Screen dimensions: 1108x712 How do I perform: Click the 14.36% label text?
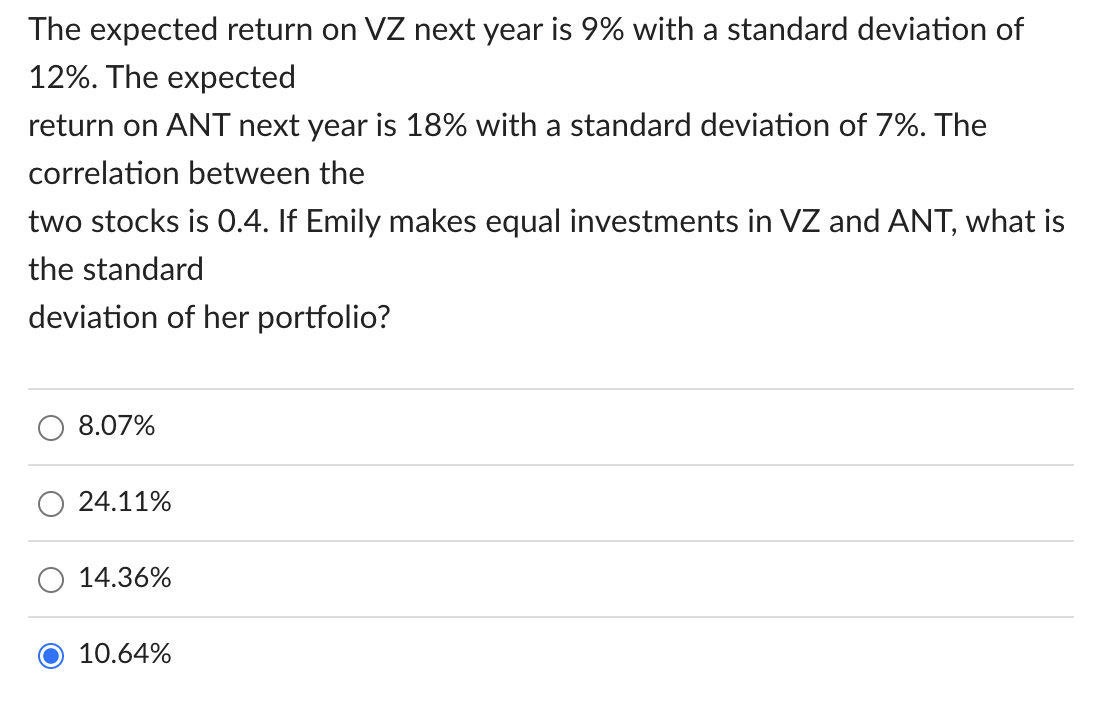click(125, 579)
